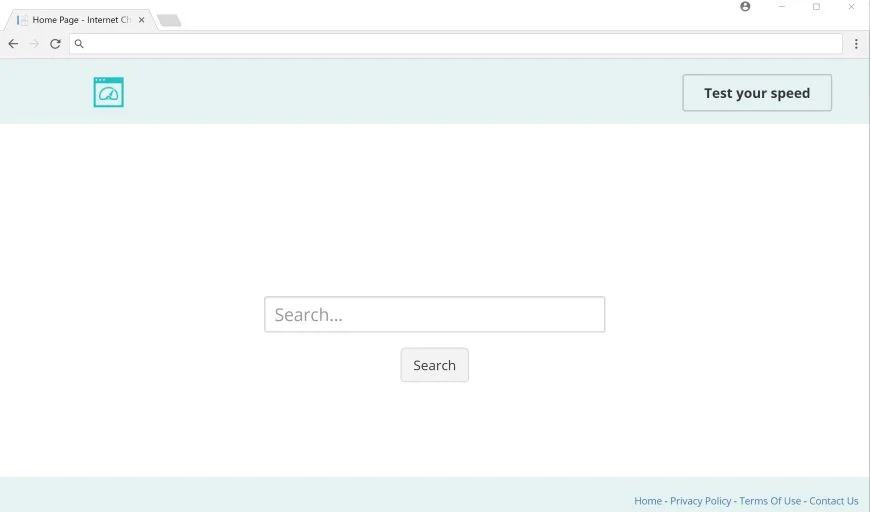Close the Home Page tab
The width and height of the screenshot is (870, 512).
click(141, 20)
